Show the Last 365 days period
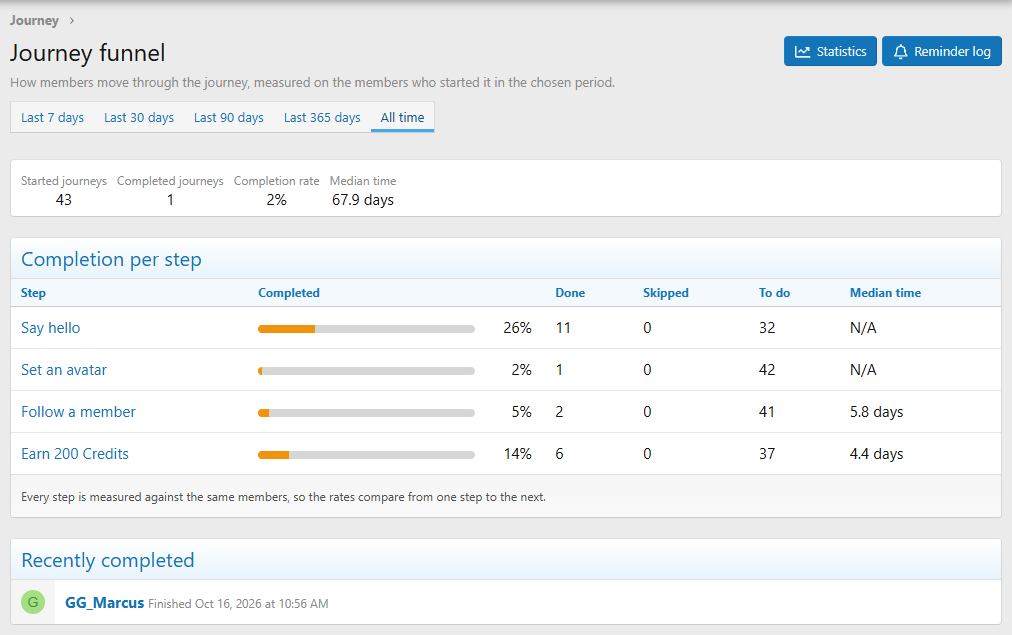 322,117
